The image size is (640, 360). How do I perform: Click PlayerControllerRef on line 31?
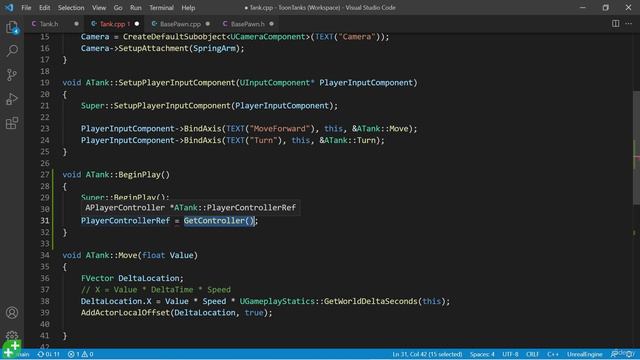[125, 221]
